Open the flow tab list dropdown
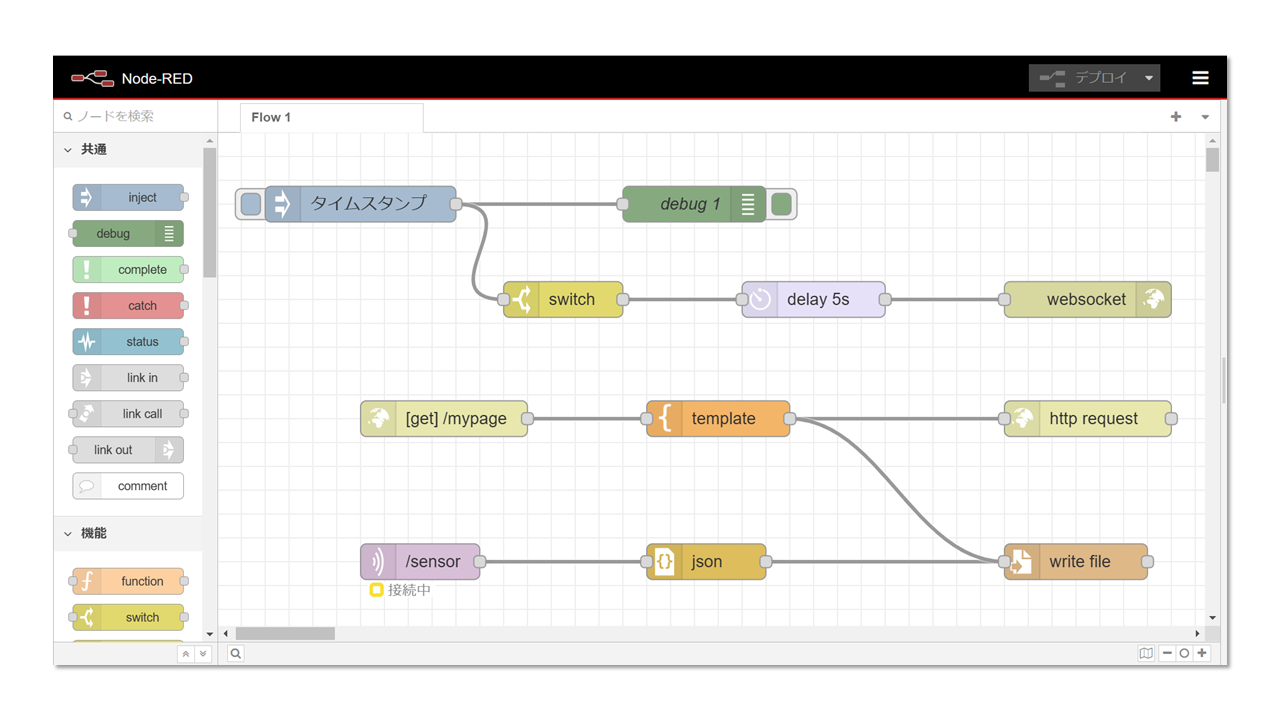This screenshot has height=720, width=1280. tap(1205, 117)
